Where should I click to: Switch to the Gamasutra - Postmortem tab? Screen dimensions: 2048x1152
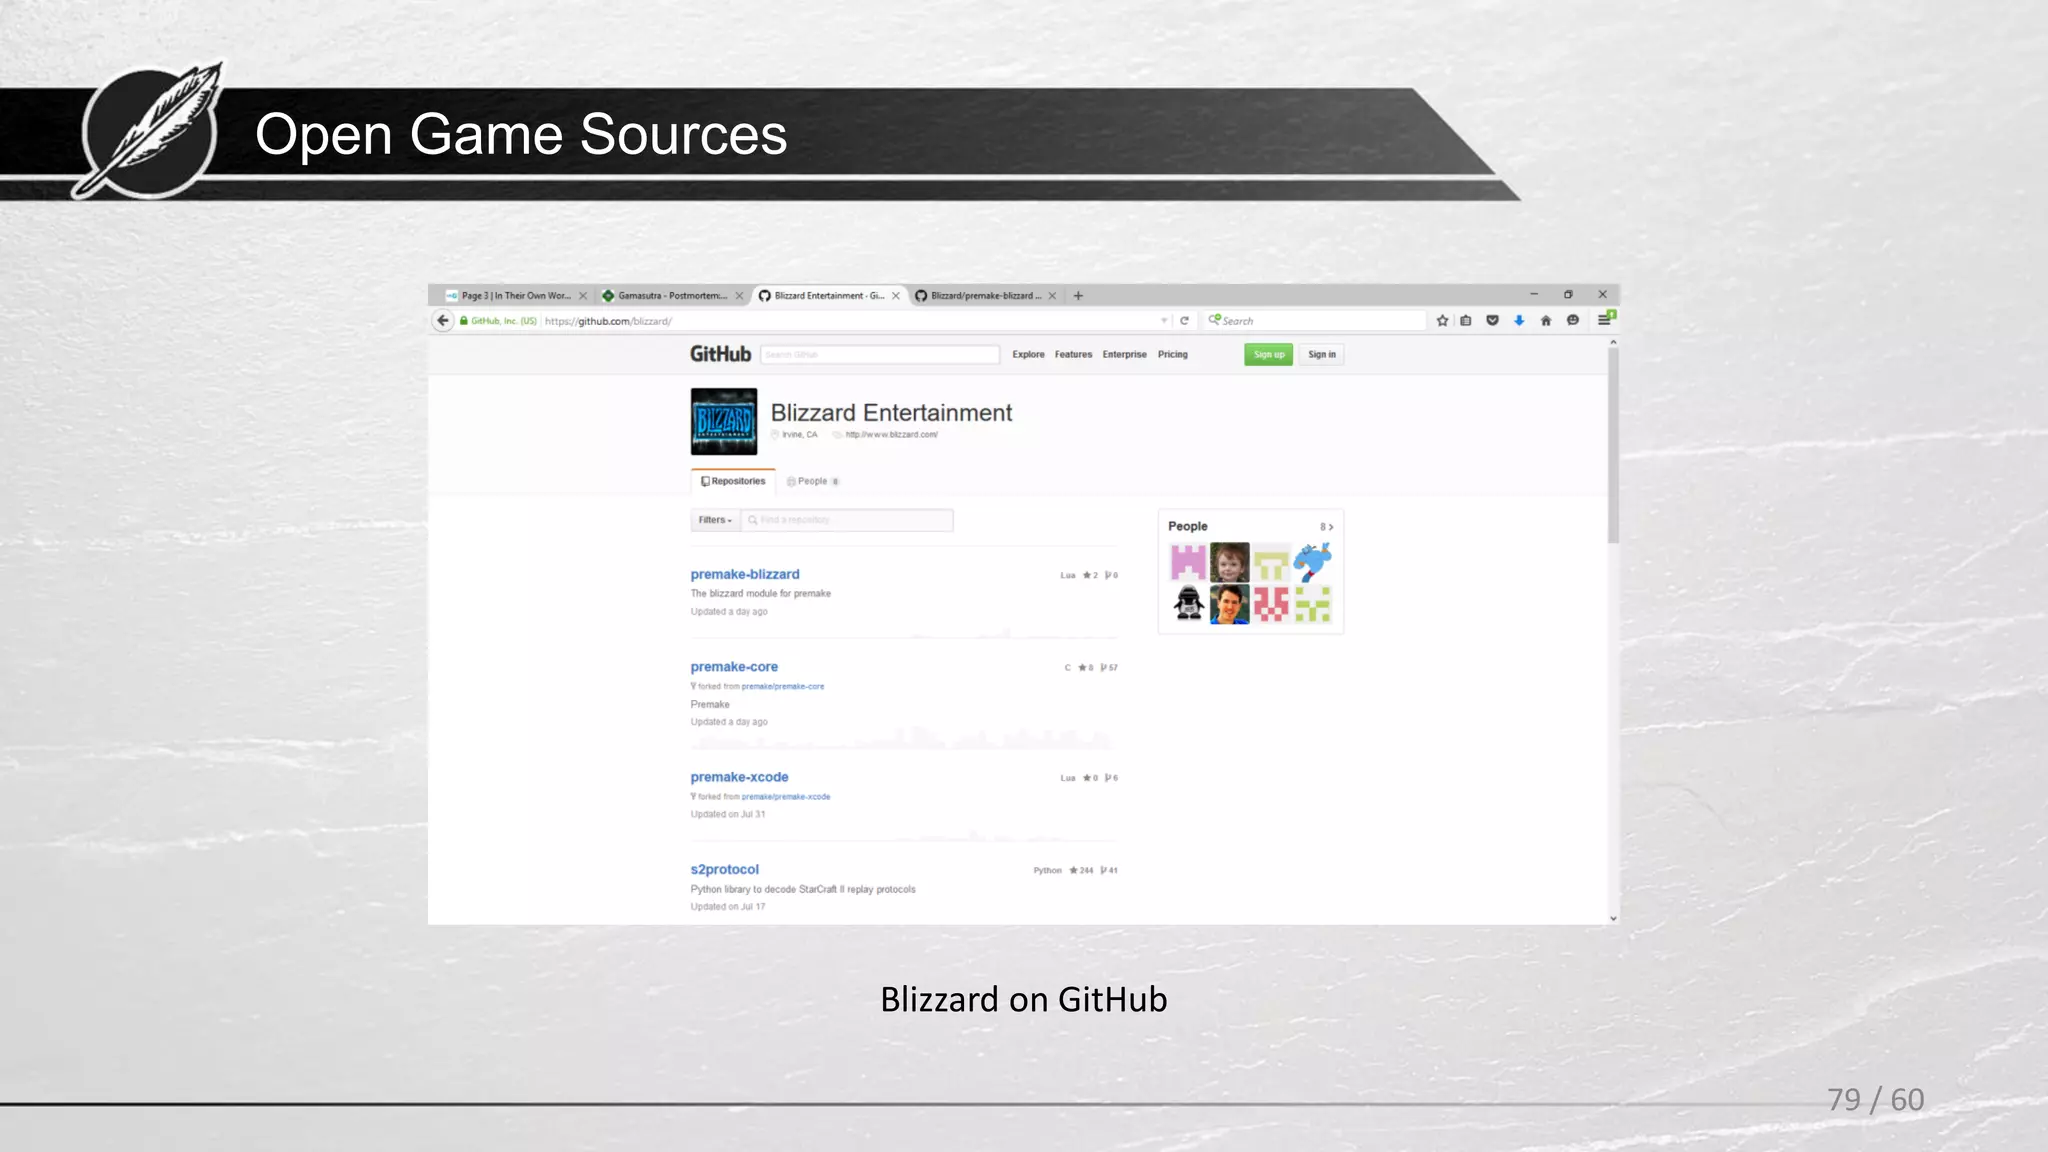[671, 296]
